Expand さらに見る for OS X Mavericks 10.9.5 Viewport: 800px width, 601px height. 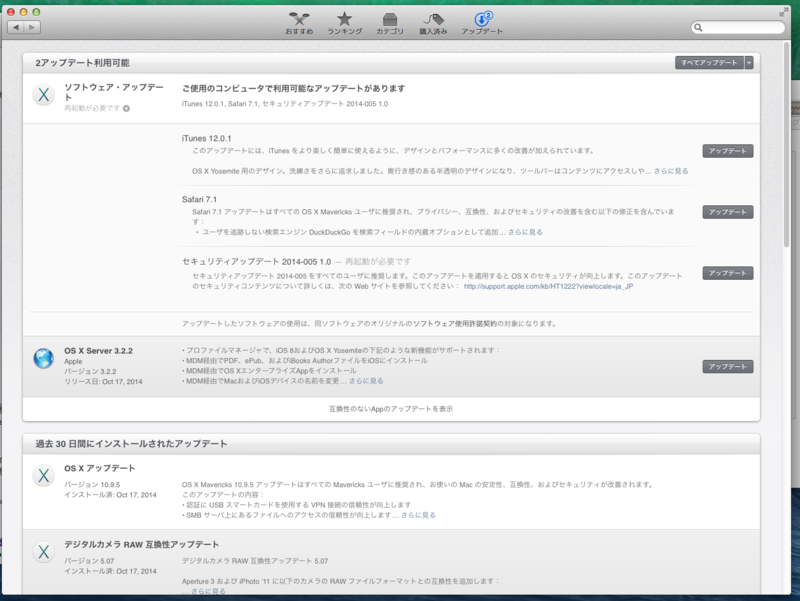coord(418,515)
